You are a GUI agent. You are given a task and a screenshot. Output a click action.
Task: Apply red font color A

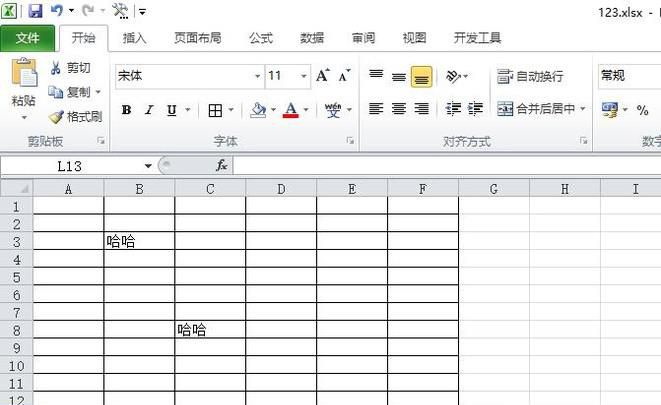pos(291,110)
